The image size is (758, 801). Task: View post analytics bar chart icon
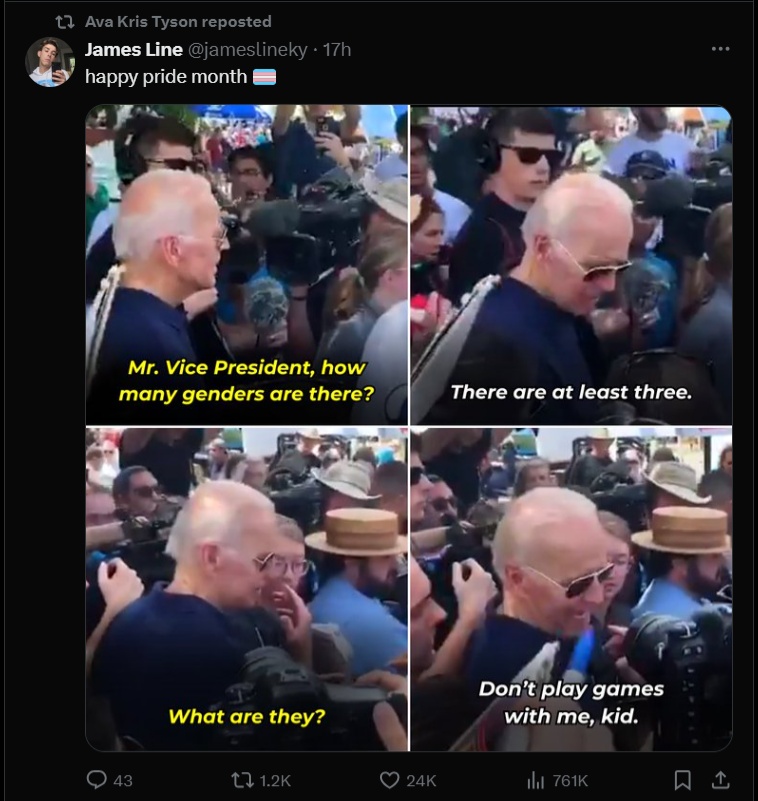point(535,780)
